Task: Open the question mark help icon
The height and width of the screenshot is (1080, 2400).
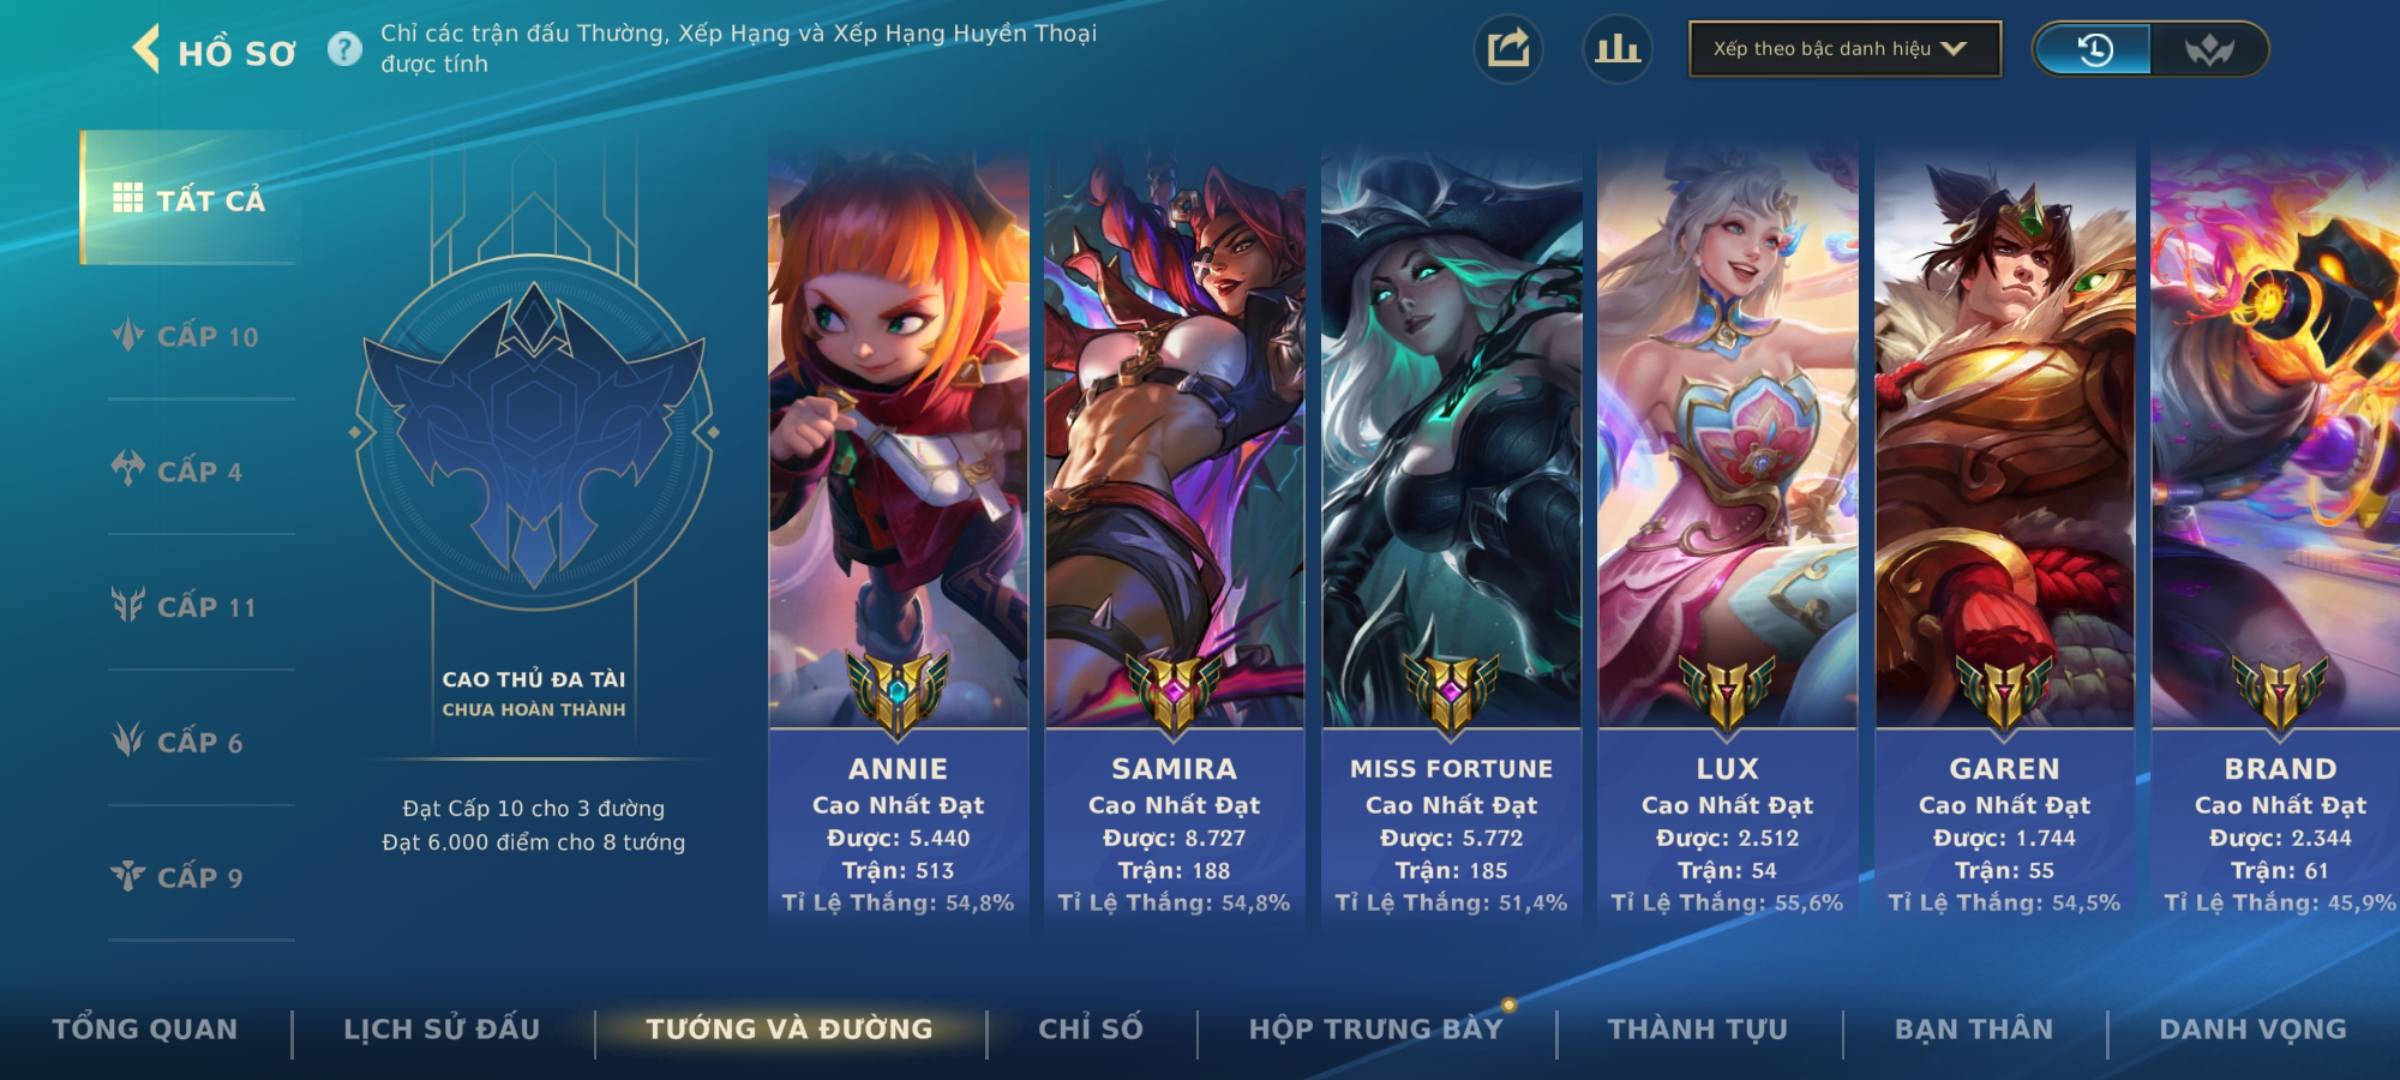Action: (345, 49)
